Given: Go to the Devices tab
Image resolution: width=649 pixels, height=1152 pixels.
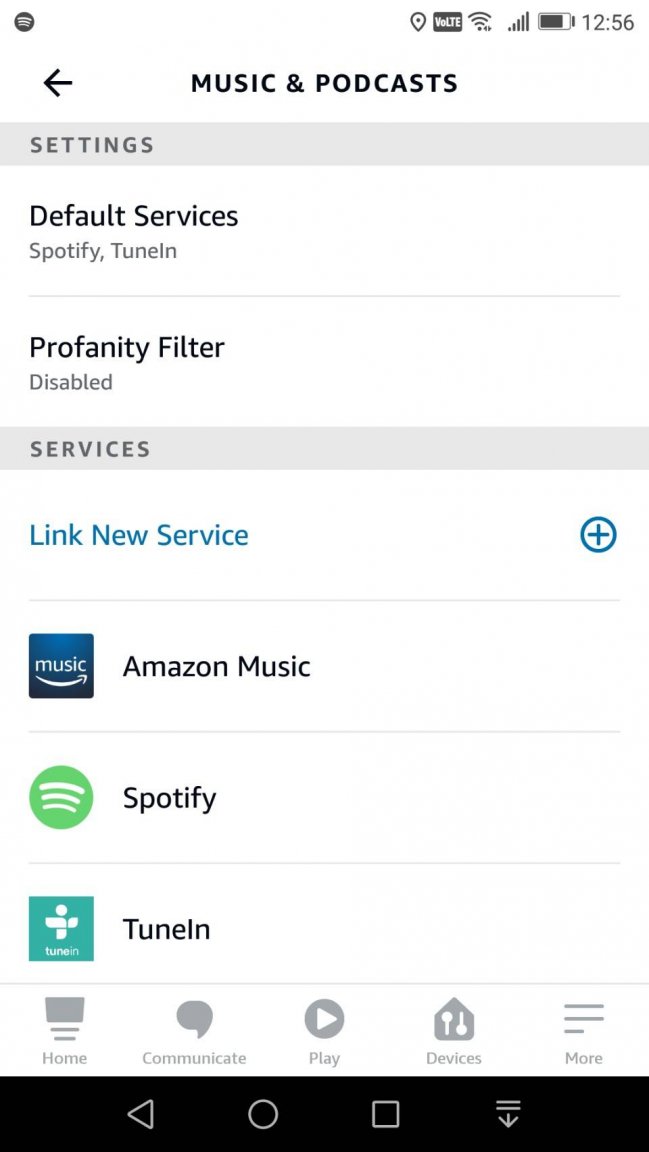Looking at the screenshot, I should coord(454,1032).
